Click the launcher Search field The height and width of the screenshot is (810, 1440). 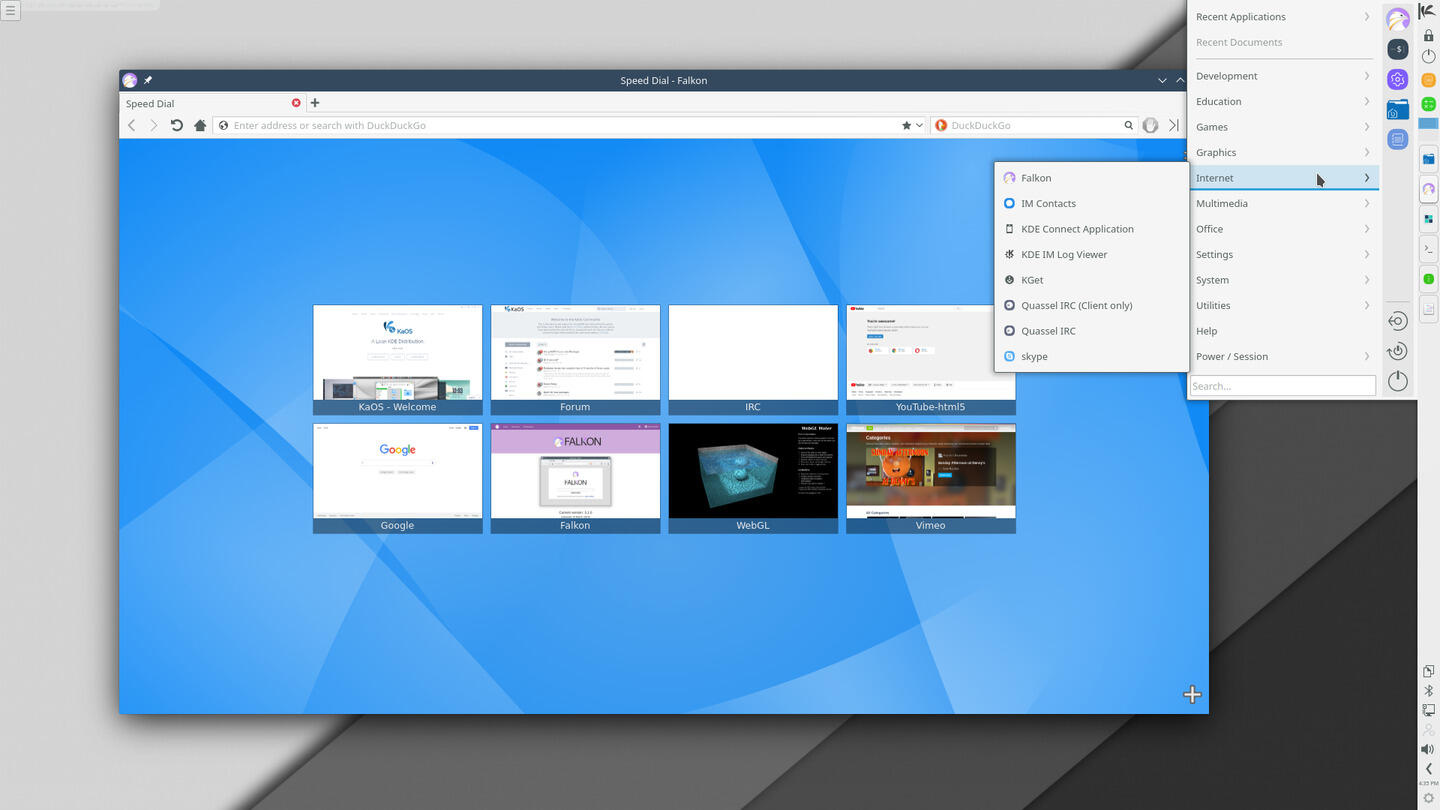[x=1283, y=386]
